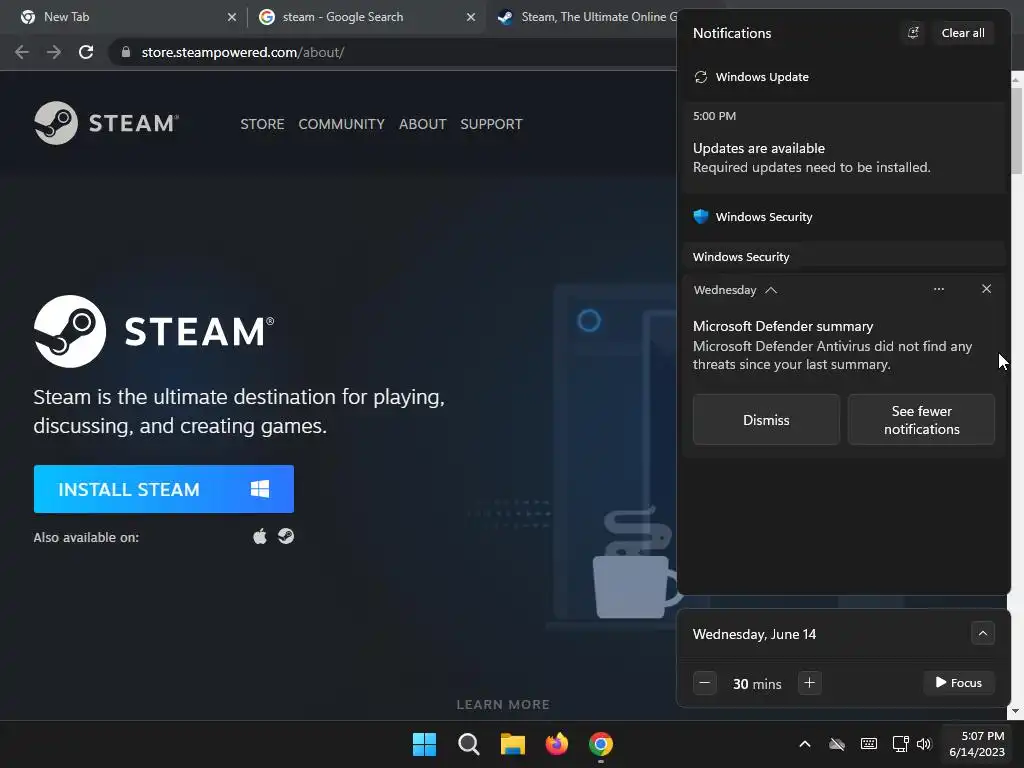
Task: Choose the Apple macOS download icon
Action: (x=260, y=537)
